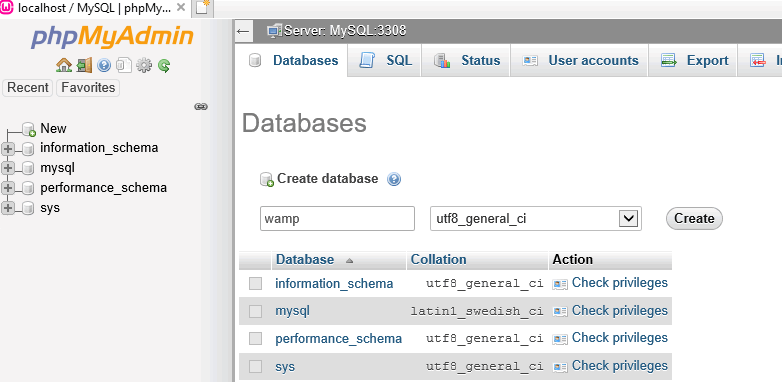This screenshot has width=782, height=382.
Task: Select New in the navigation tree
Action: click(53, 129)
